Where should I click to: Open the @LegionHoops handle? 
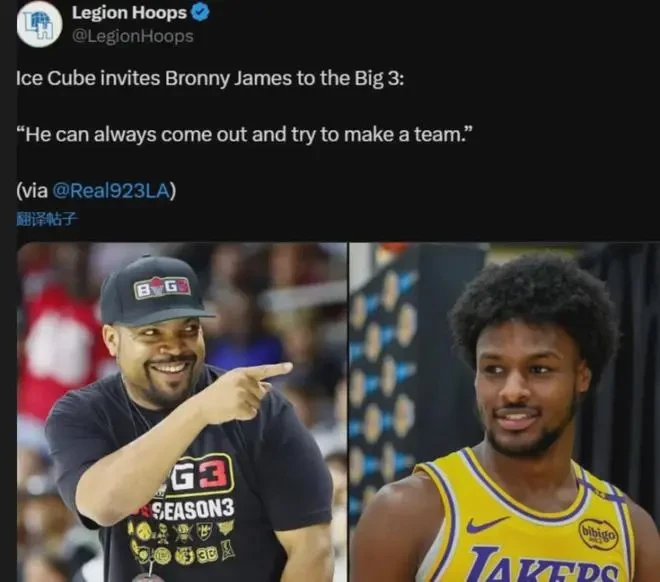pos(133,36)
